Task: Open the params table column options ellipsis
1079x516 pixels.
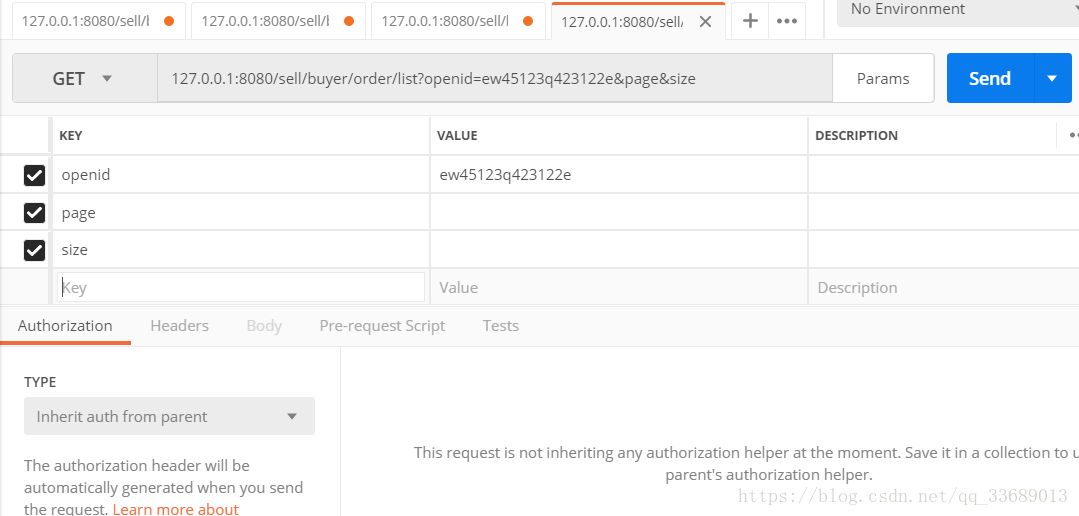Action: coord(1073,136)
